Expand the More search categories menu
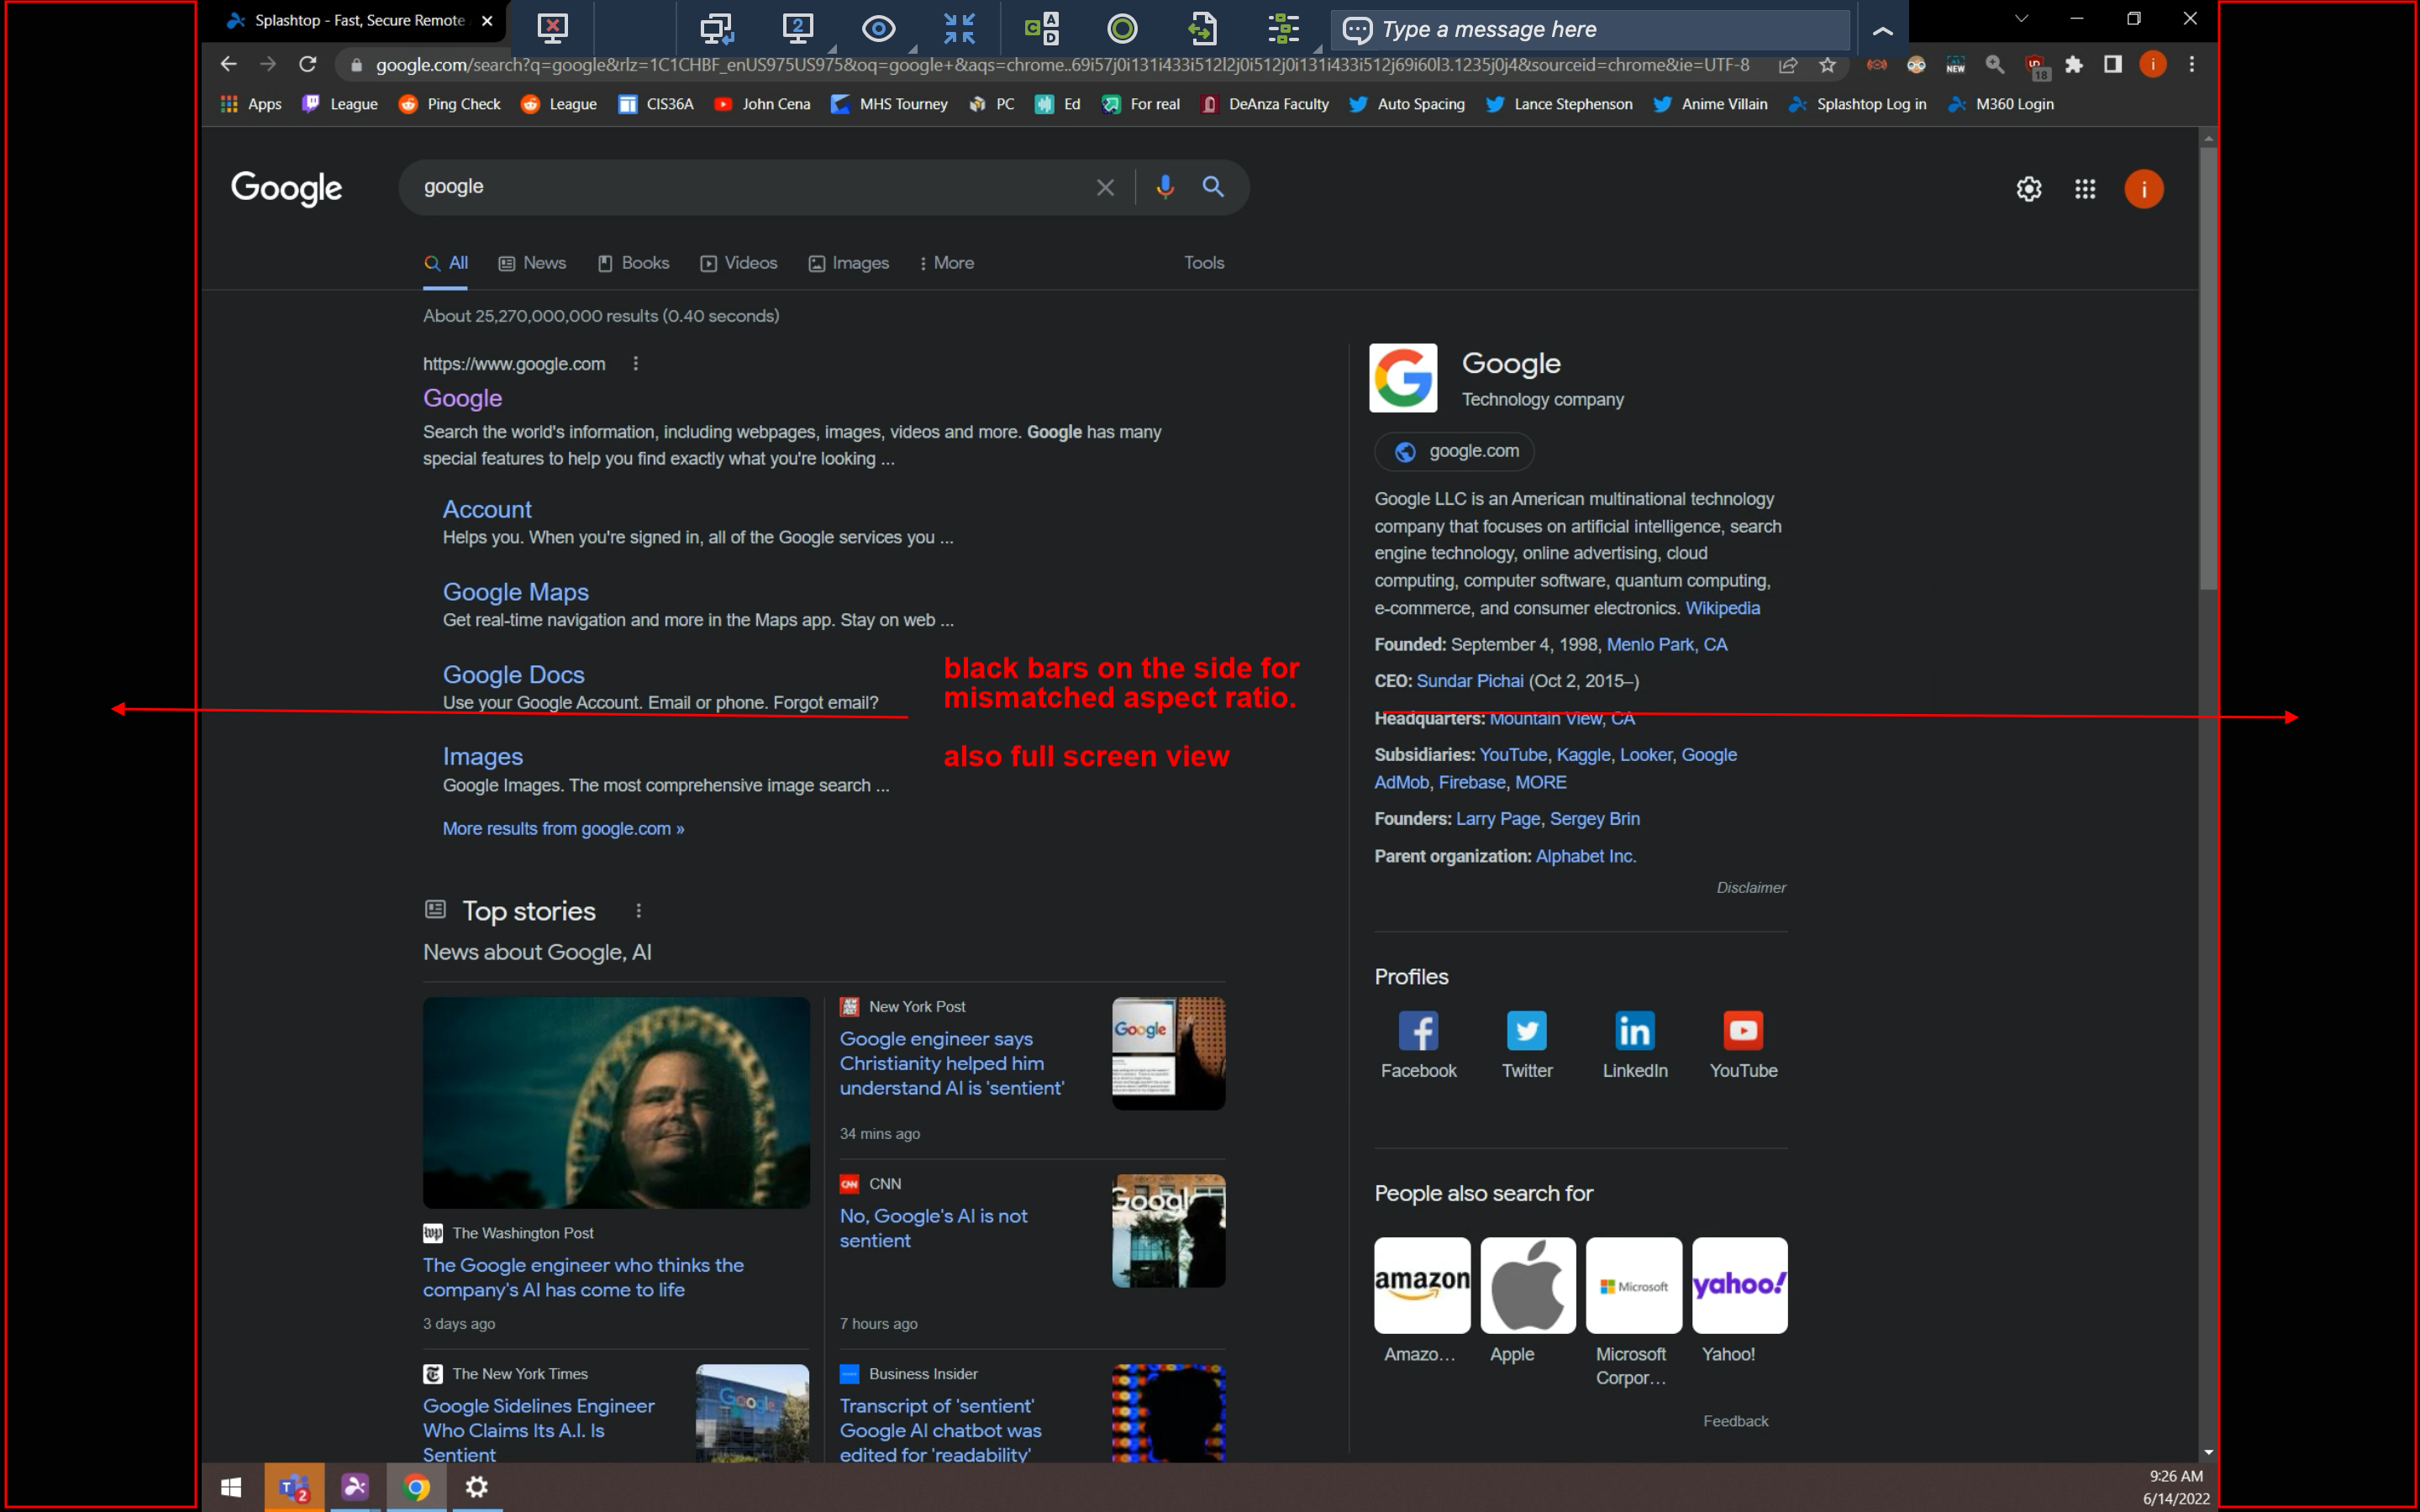2420x1512 pixels. (x=946, y=263)
